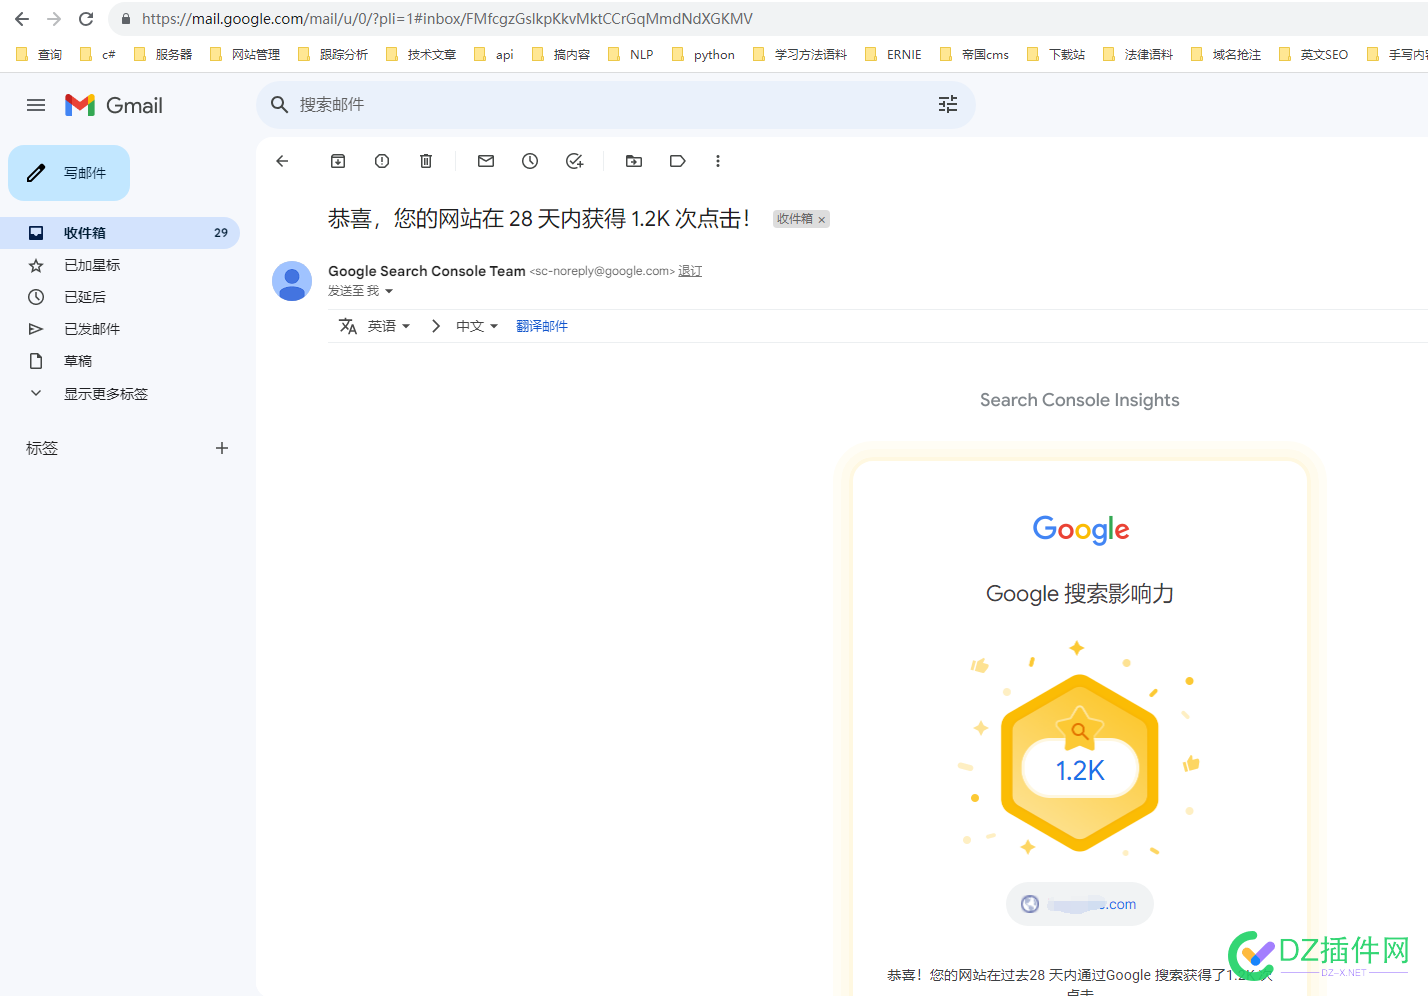Click the Google logo in email
Screen dimensions: 1428x996
pyautogui.click(x=1081, y=529)
